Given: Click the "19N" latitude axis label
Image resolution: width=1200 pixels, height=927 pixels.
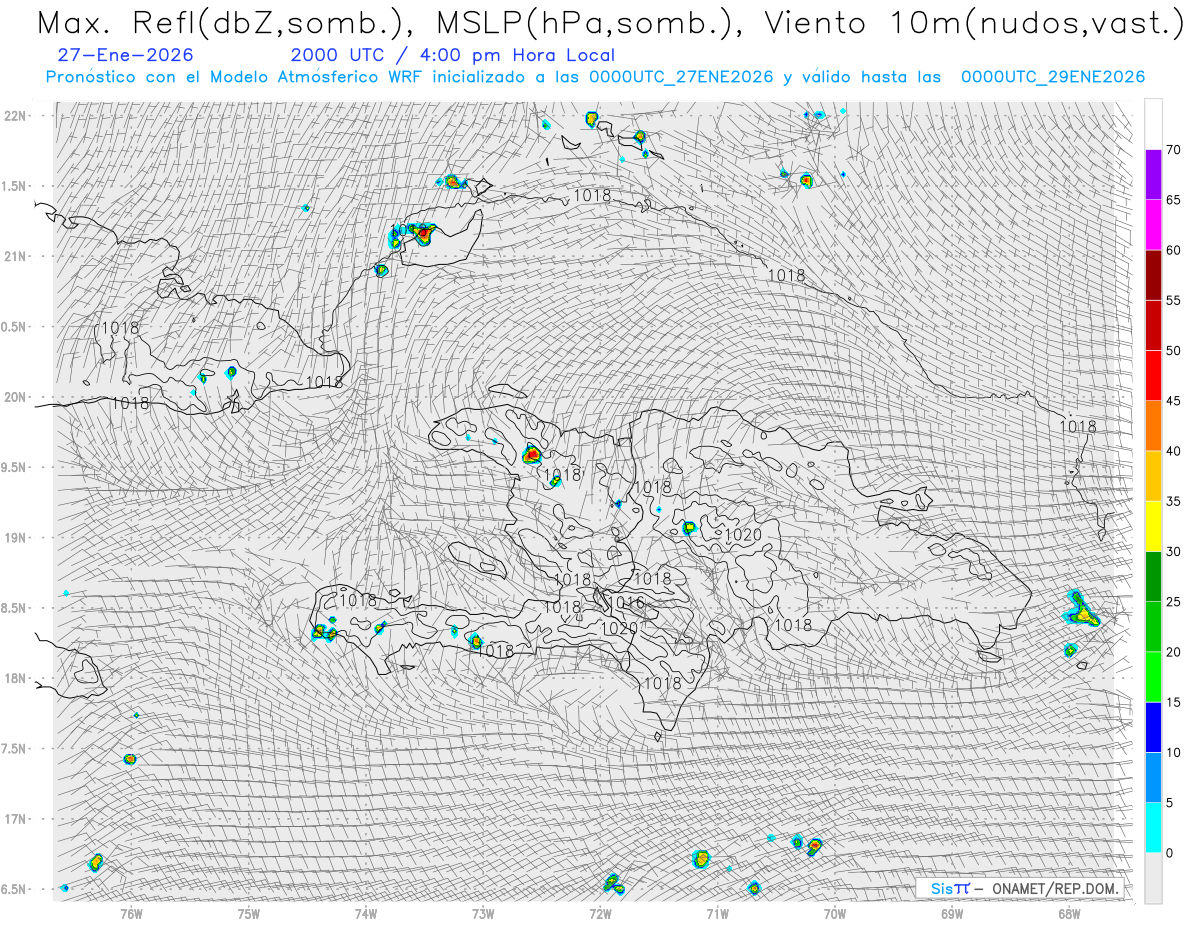Looking at the screenshot, I should pyautogui.click(x=16, y=538).
